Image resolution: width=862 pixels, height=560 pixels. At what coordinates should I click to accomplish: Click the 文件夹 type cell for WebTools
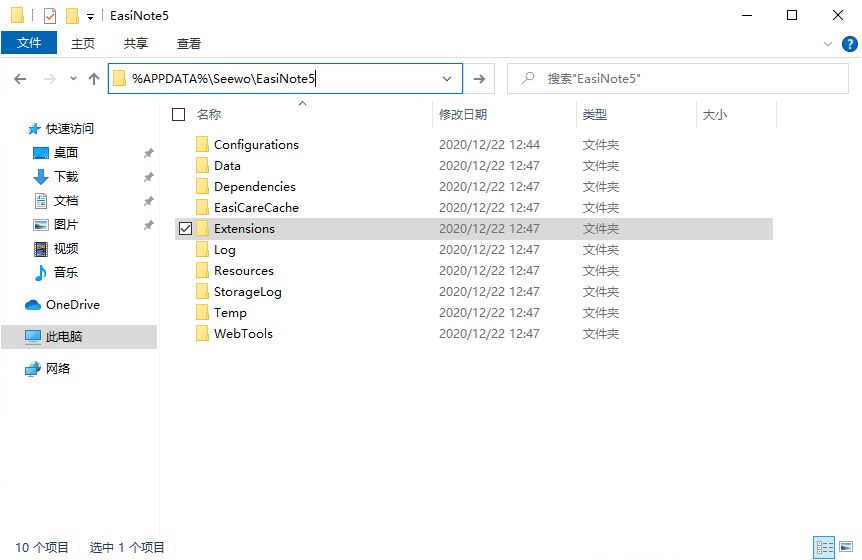pos(601,334)
